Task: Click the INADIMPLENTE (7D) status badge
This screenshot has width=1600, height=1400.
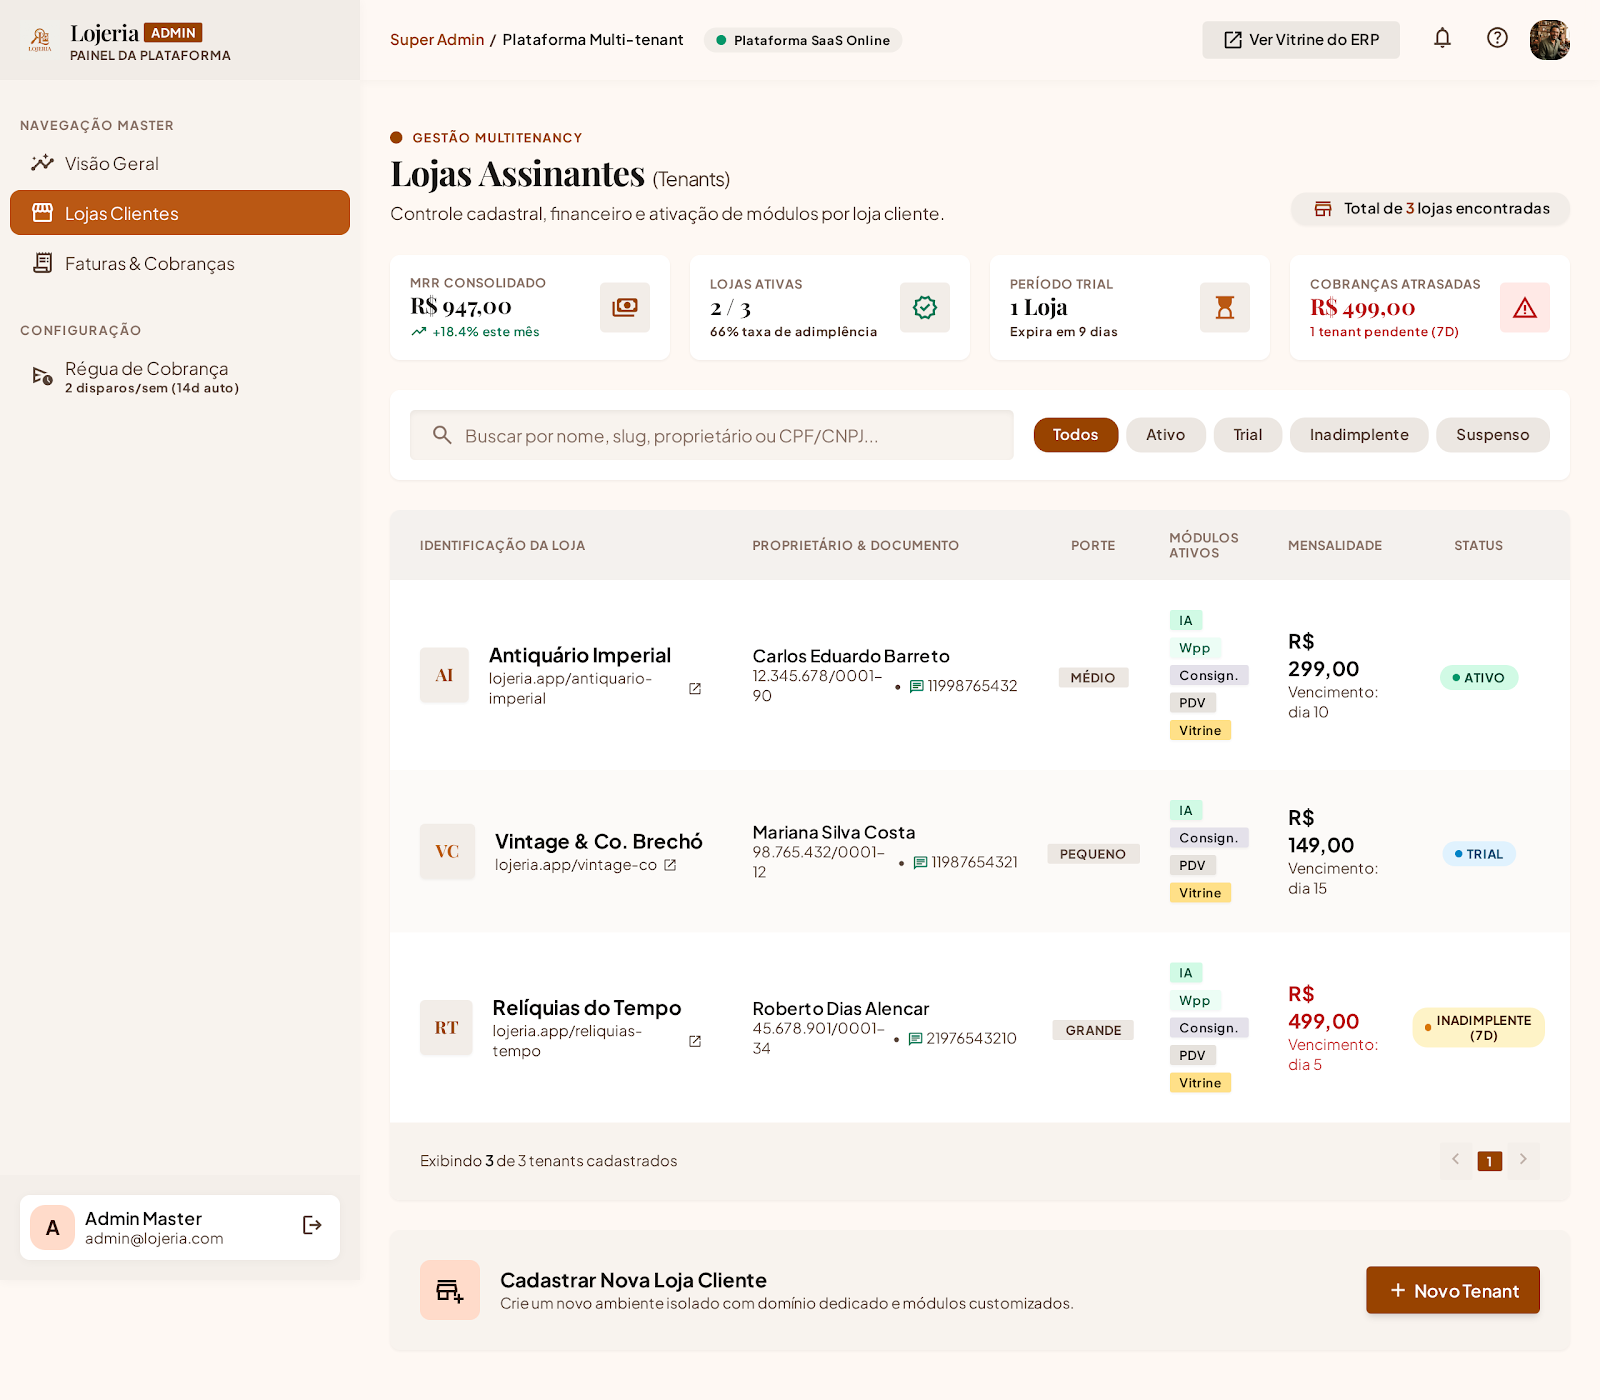Action: [x=1479, y=1028]
